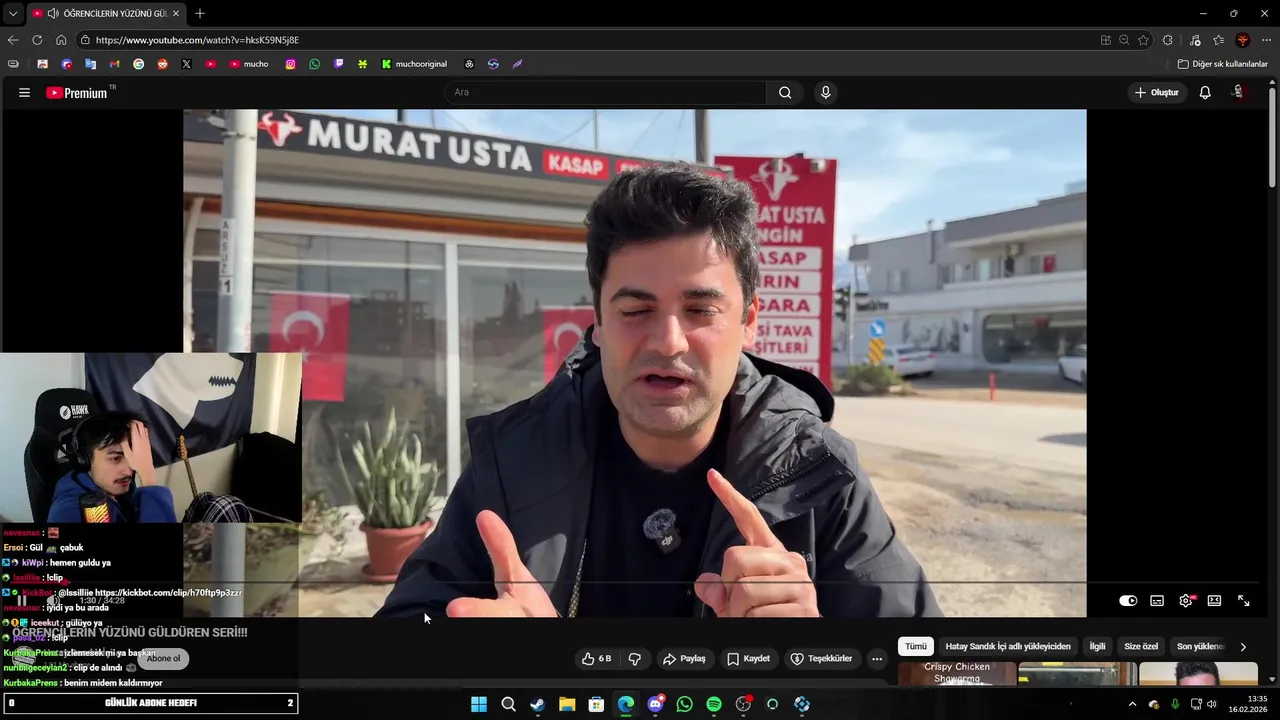Open the Gmail bookmark icon
The height and width of the screenshot is (720, 1280).
point(114,64)
